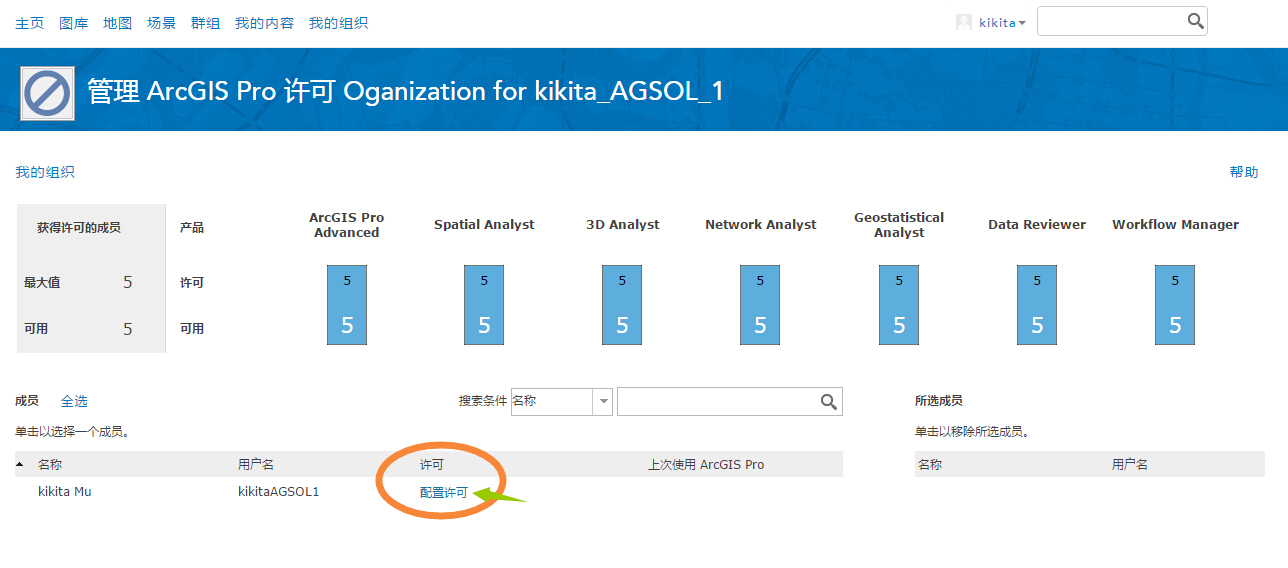Open the 我的内容 menu item
Screen dimensions: 1288x568
[x=265, y=23]
